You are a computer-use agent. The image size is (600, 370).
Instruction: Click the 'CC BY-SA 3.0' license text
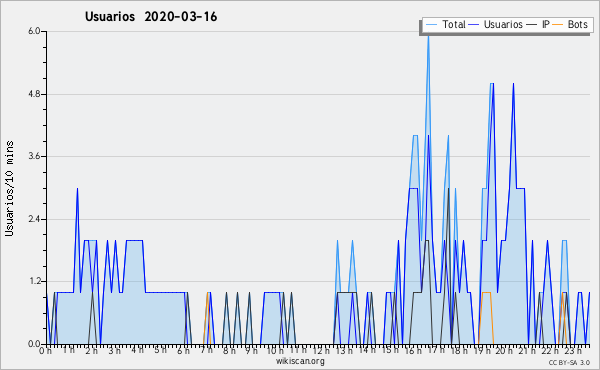click(569, 362)
